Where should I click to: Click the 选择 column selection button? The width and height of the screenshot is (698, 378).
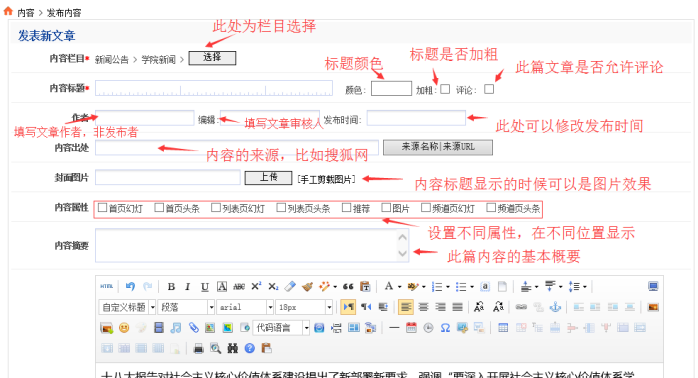(x=212, y=58)
